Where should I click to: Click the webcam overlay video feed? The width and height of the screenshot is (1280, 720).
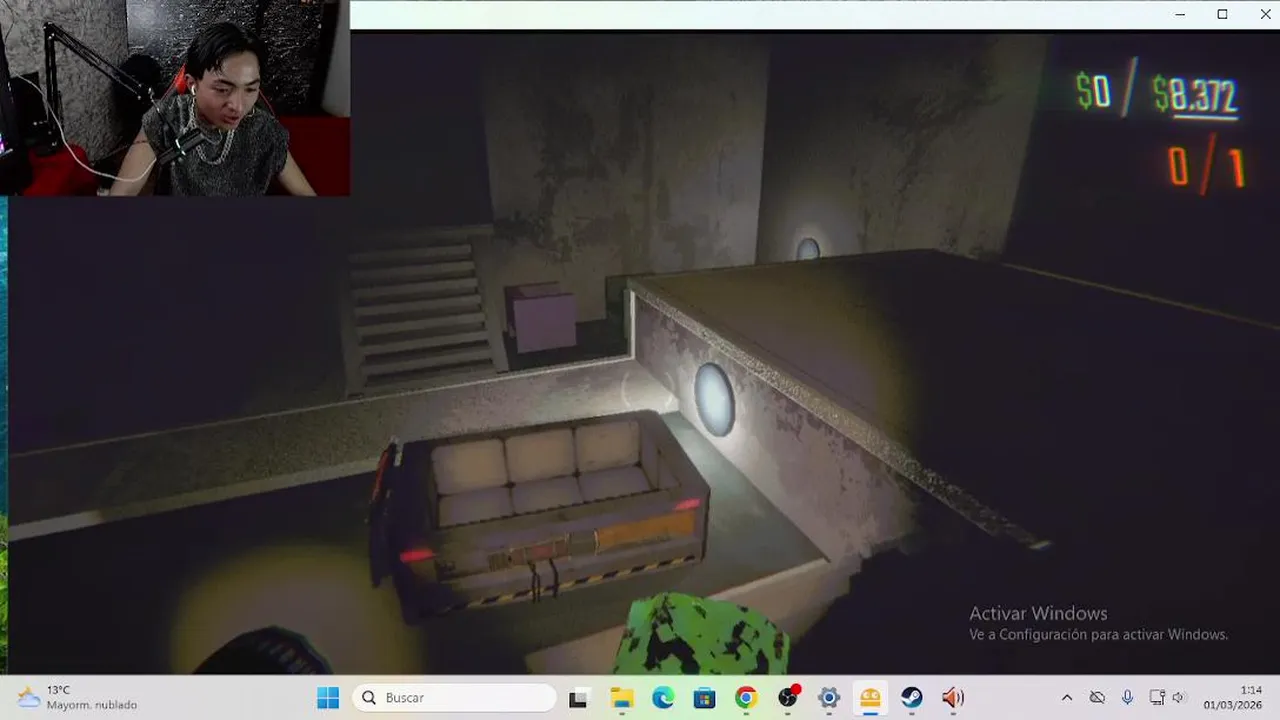[x=175, y=98]
